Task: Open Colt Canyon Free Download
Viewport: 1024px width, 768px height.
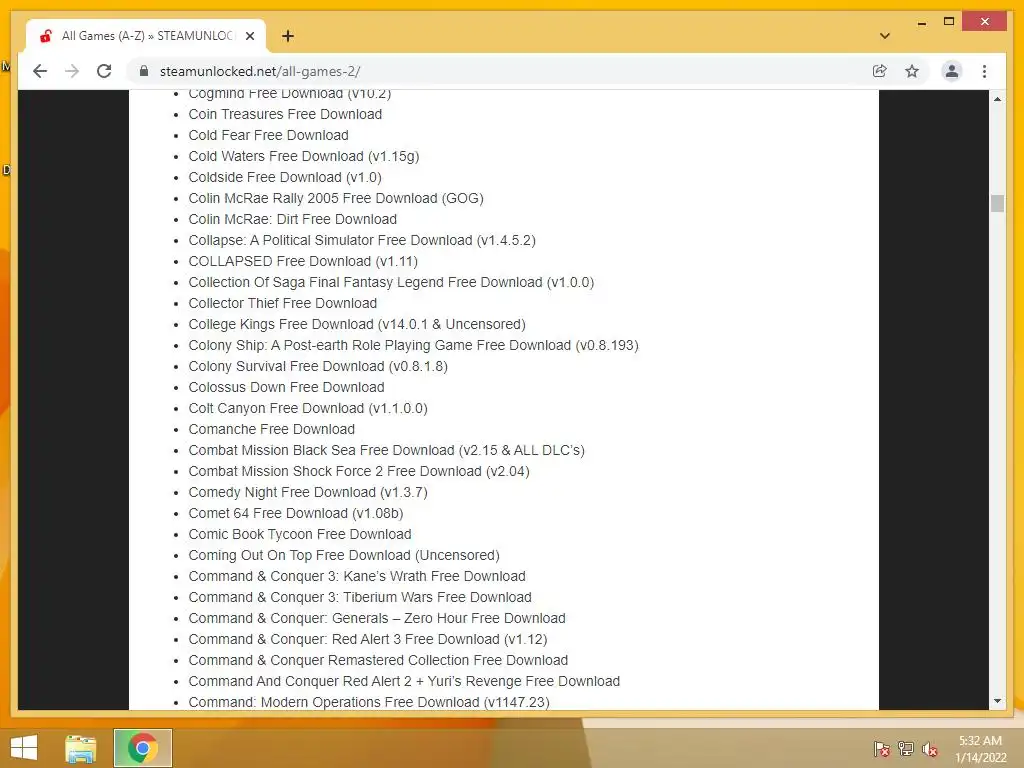Action: [x=308, y=408]
